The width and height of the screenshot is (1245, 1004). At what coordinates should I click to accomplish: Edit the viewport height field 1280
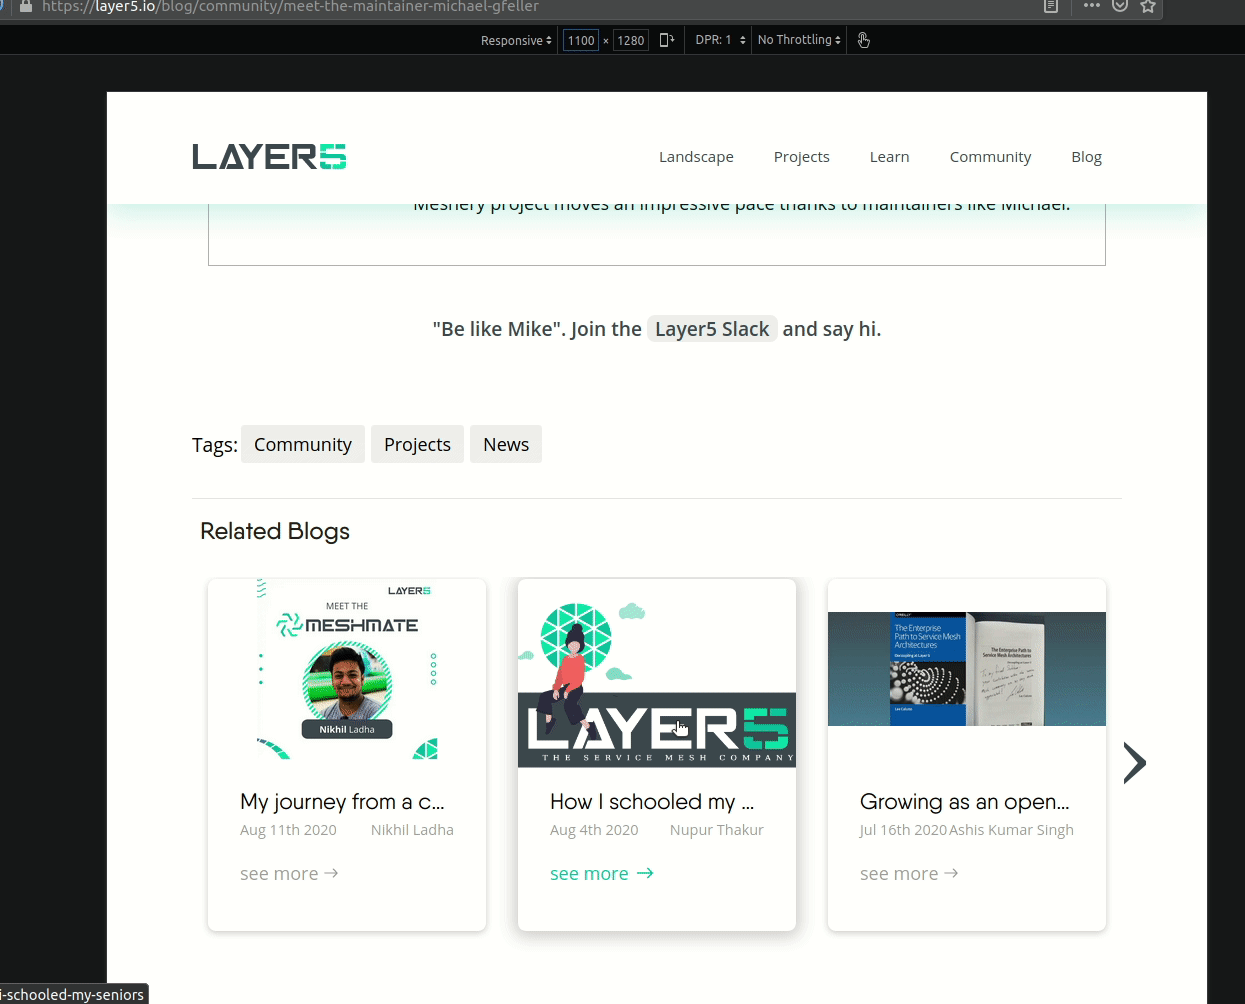(630, 40)
